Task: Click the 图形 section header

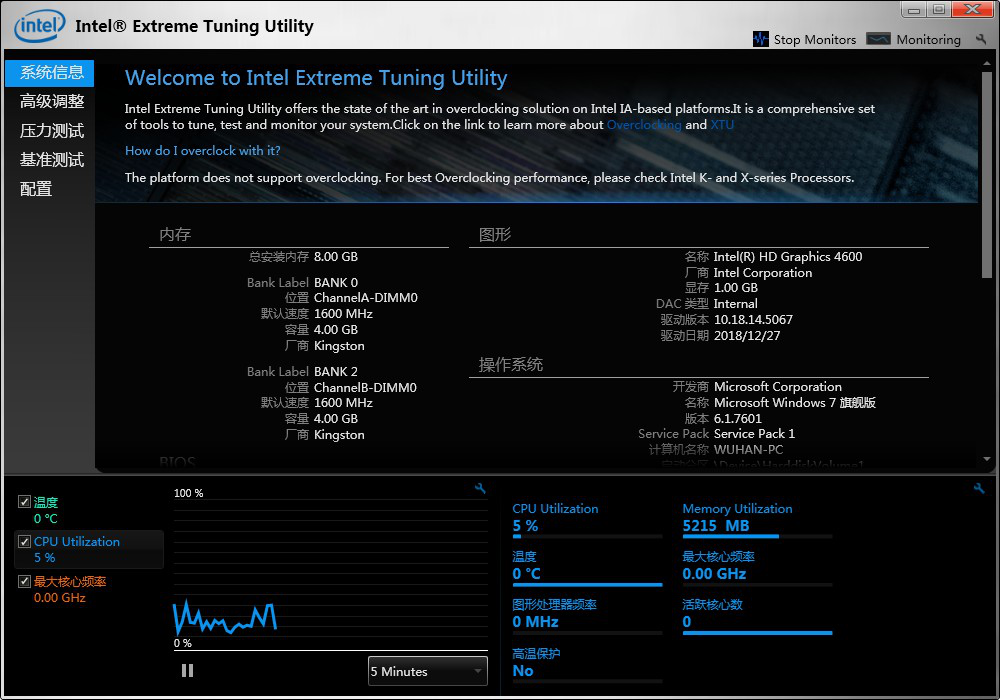Action: tap(495, 235)
